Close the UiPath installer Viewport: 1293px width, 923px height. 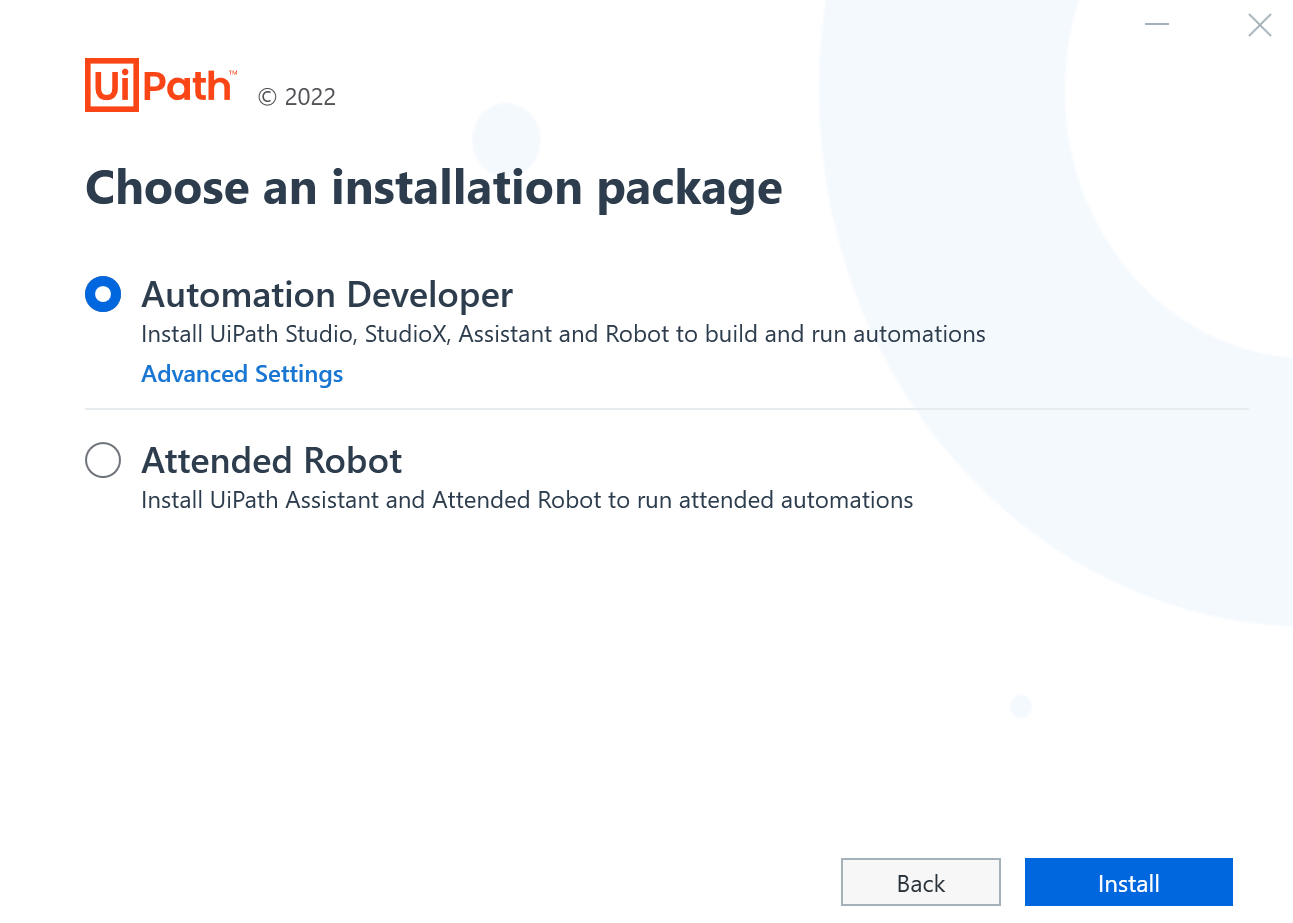click(1259, 25)
